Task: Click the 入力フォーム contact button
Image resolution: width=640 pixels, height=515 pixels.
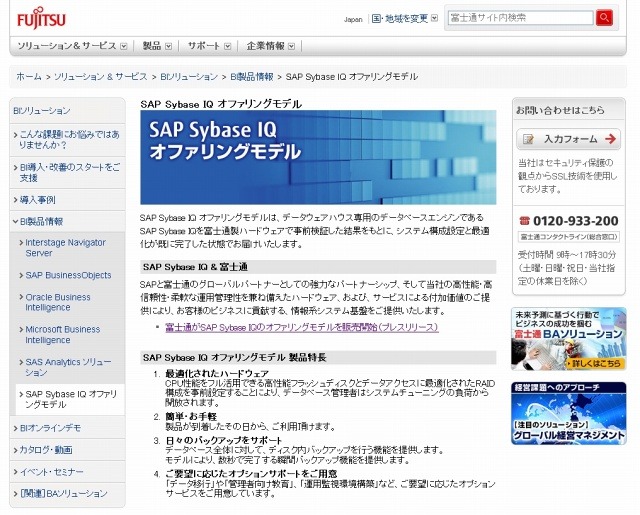Action: point(569,139)
